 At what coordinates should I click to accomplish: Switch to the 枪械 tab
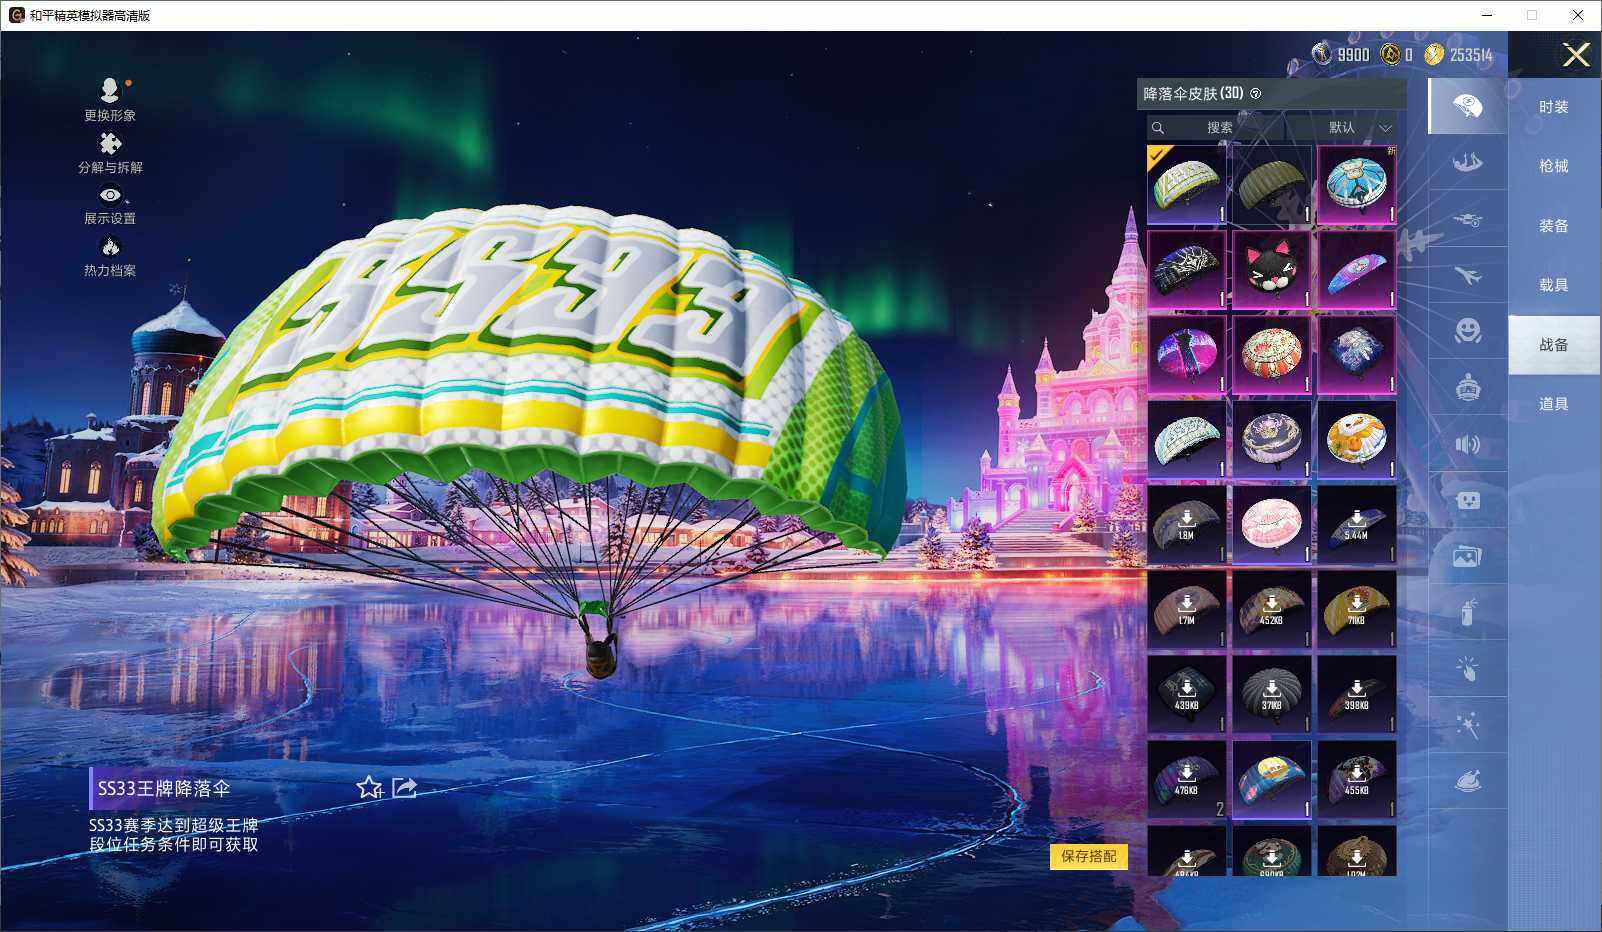coord(1554,166)
